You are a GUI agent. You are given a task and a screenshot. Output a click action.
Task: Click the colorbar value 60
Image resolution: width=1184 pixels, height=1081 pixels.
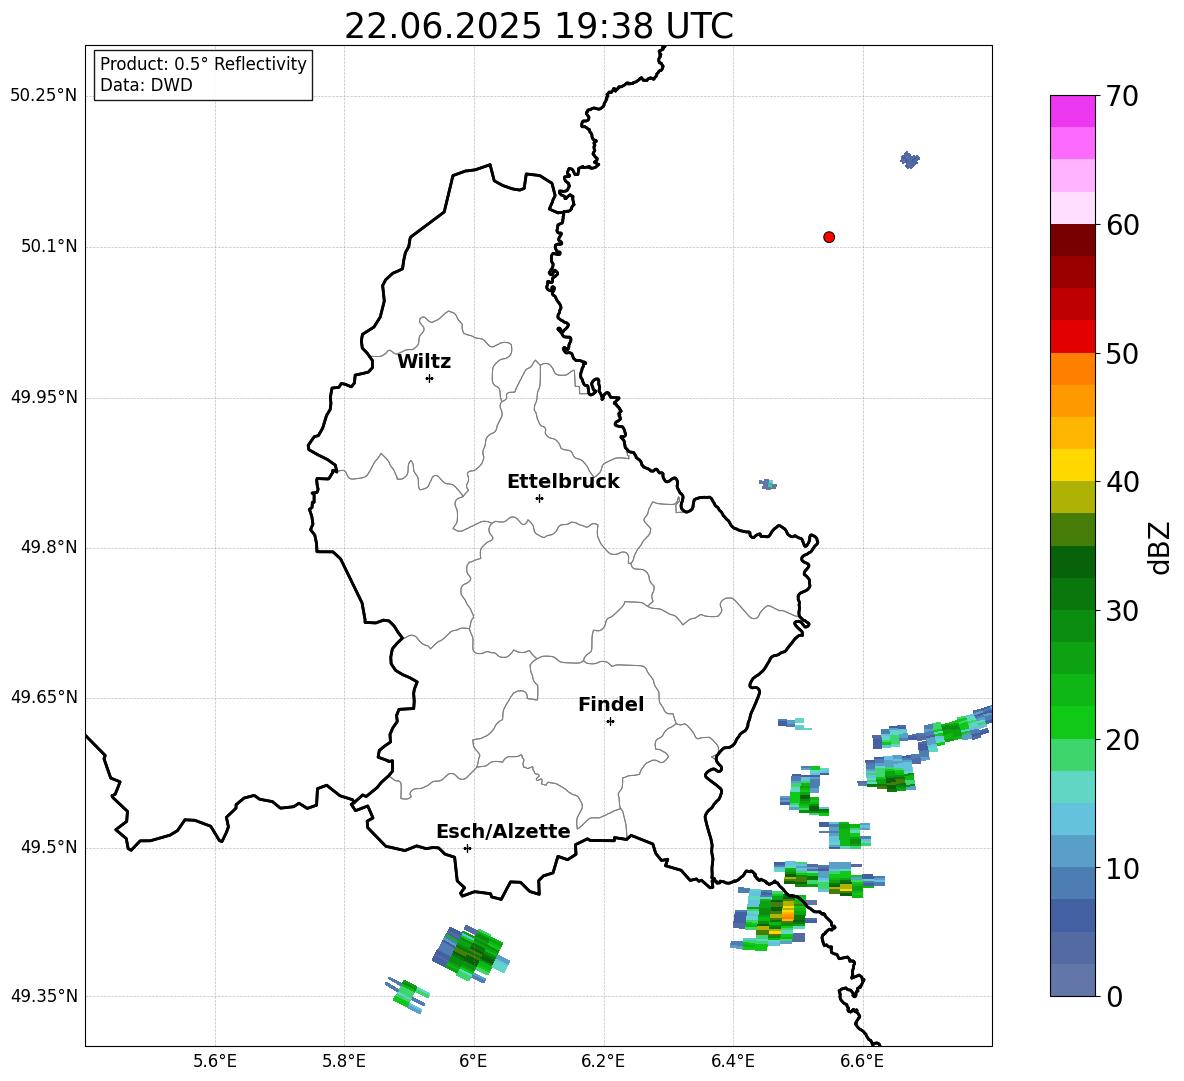(x=1122, y=225)
